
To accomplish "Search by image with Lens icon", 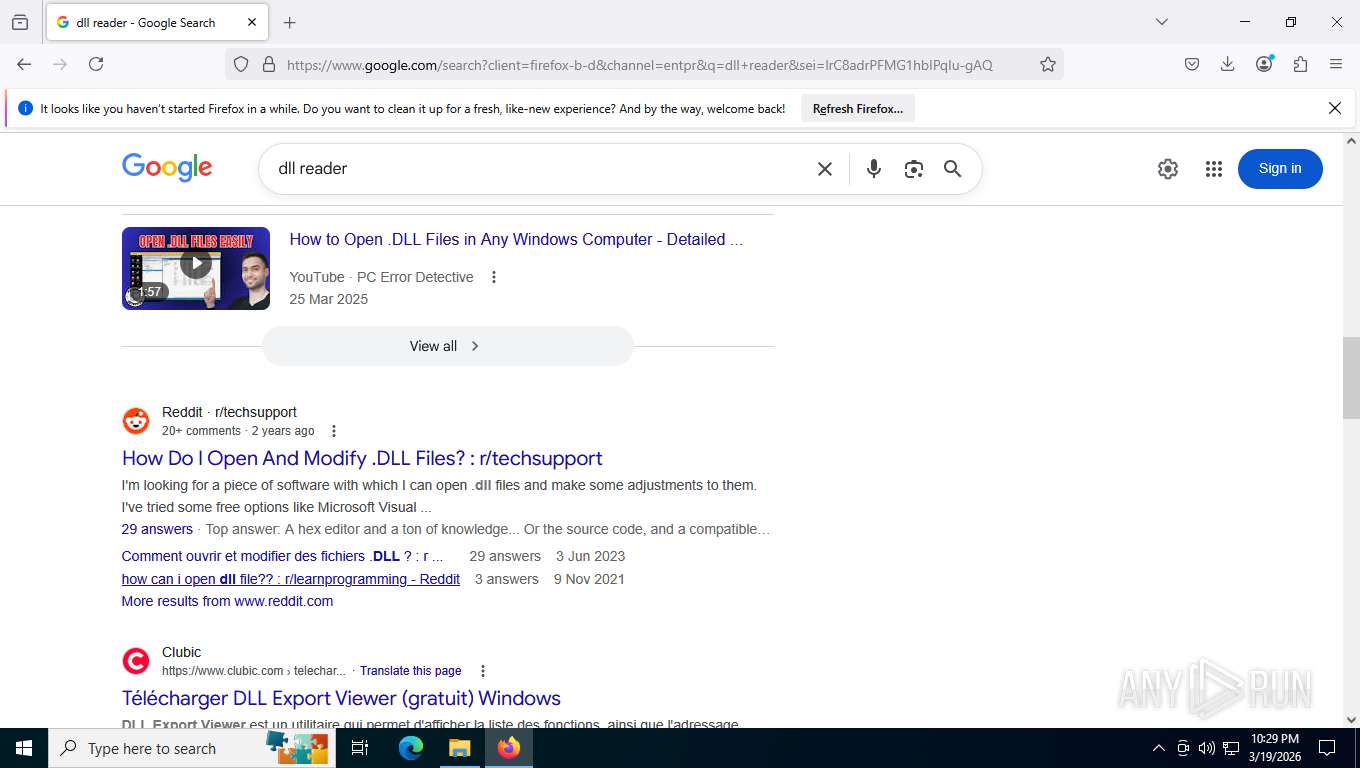I will [913, 169].
